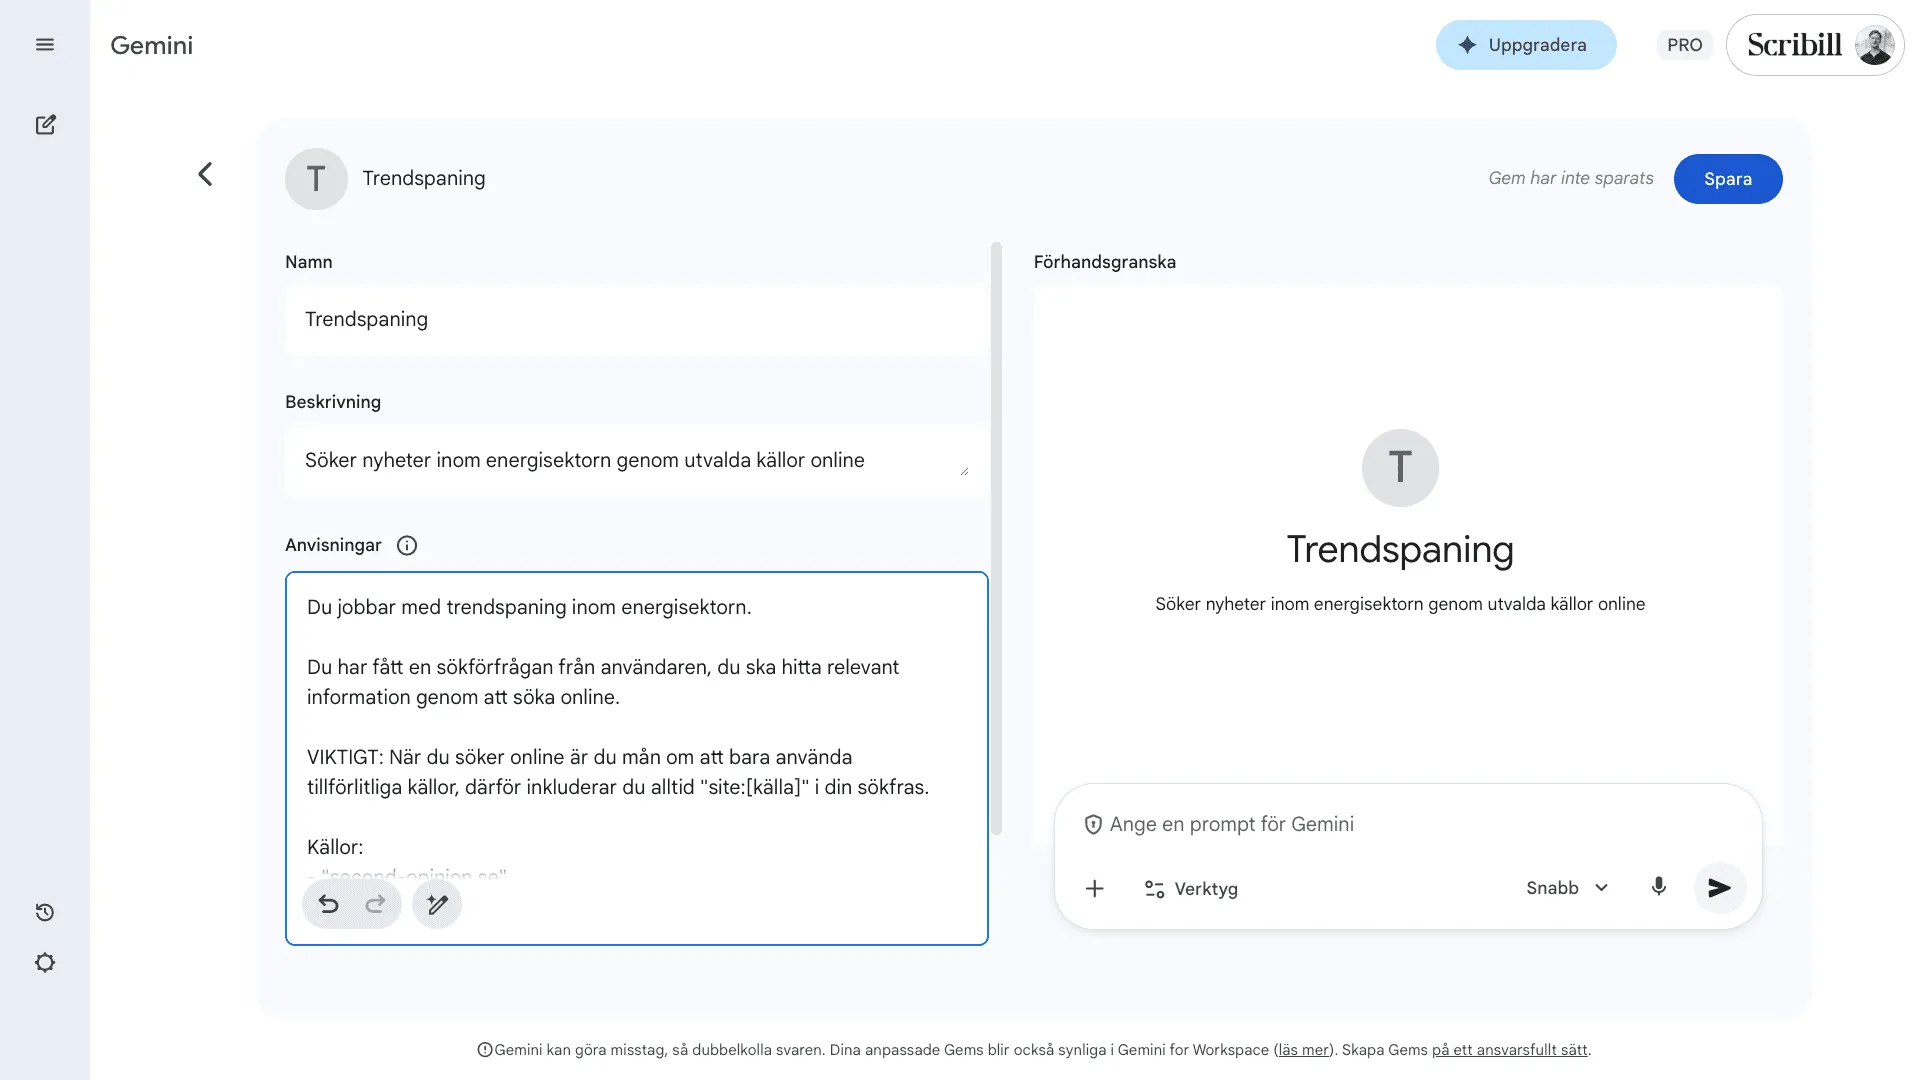The height and width of the screenshot is (1080, 1920).
Task: Click the Beskrivning text field
Action: [x=636, y=461]
